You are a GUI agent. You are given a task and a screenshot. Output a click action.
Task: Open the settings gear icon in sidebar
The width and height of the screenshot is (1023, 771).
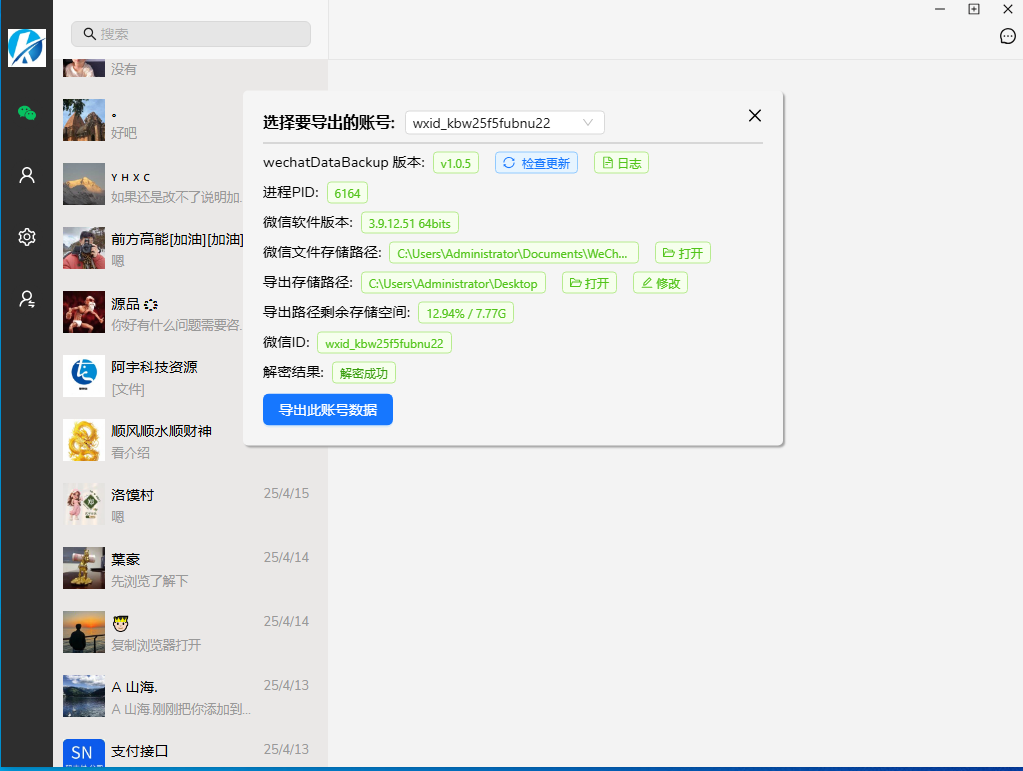tap(27, 237)
